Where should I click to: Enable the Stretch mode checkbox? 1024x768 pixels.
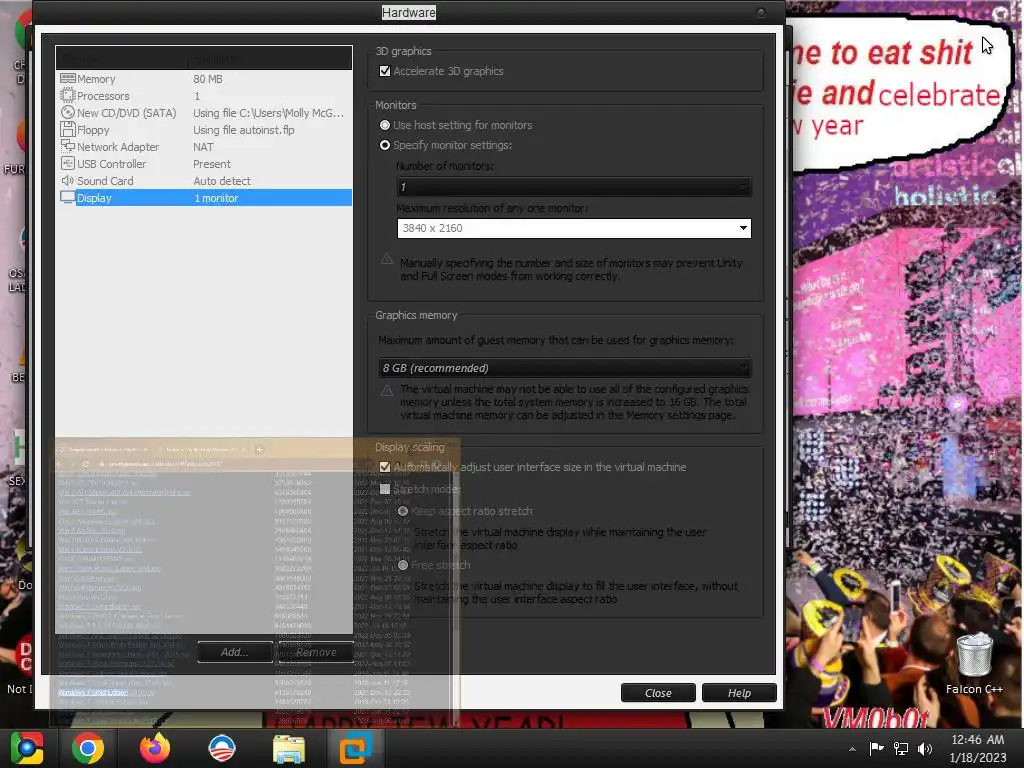tap(385, 488)
